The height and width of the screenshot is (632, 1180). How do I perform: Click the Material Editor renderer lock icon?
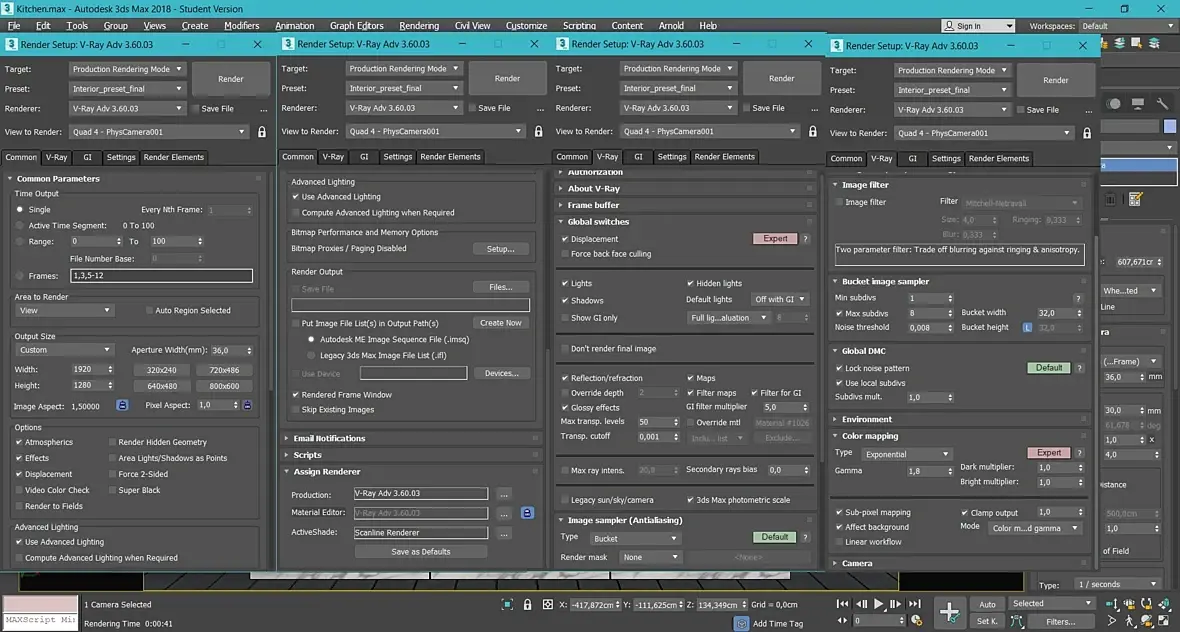(x=527, y=513)
